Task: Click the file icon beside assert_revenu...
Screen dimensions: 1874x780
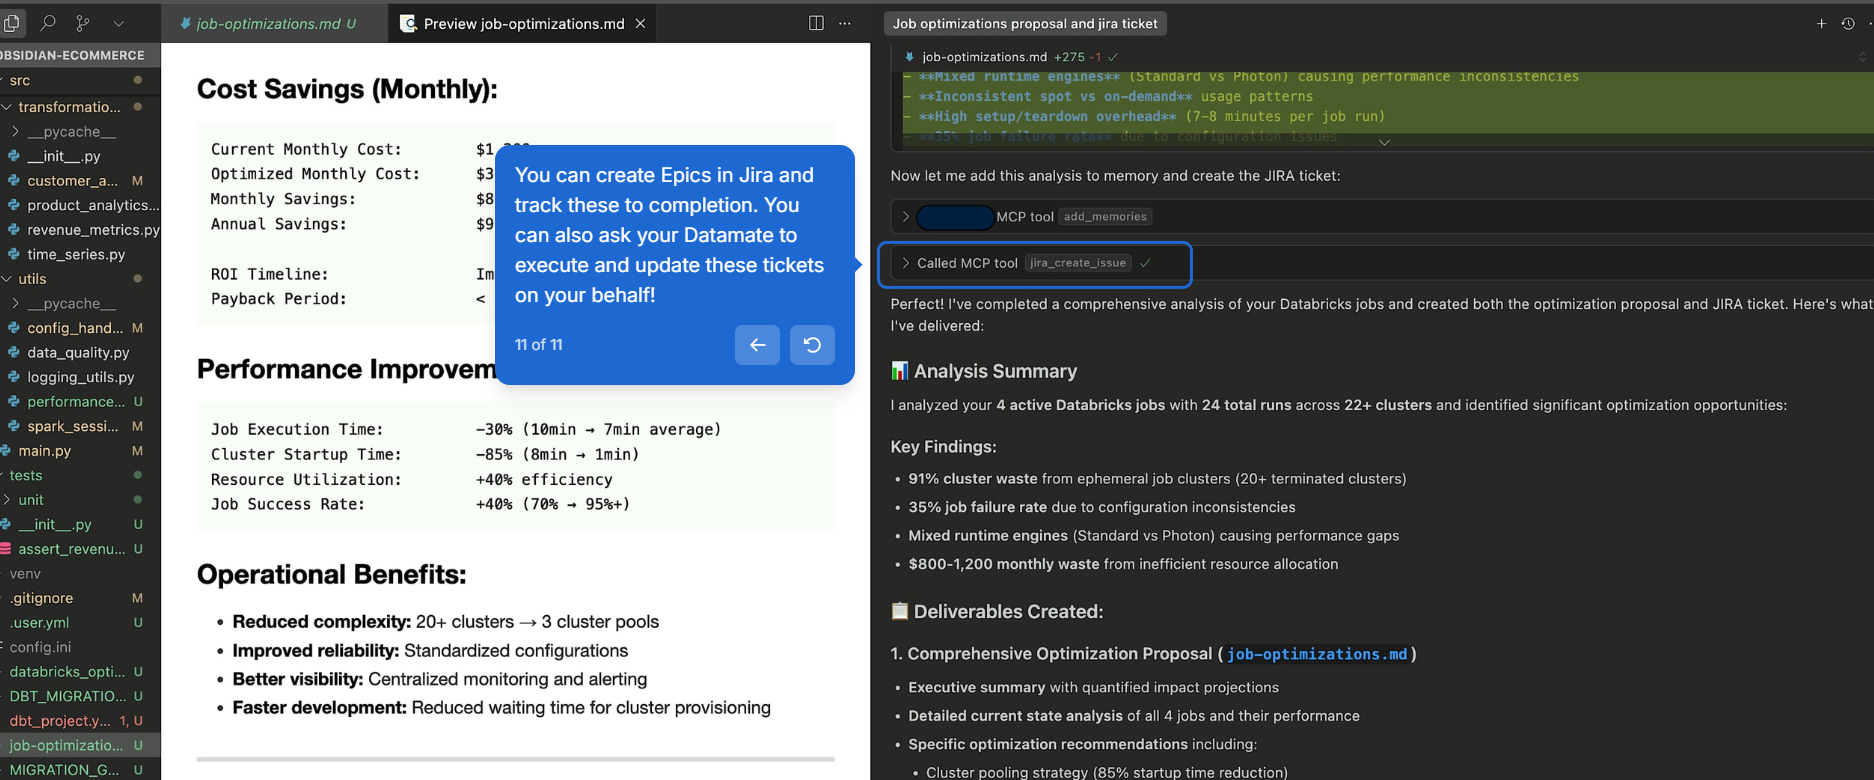Action: tap(5, 548)
